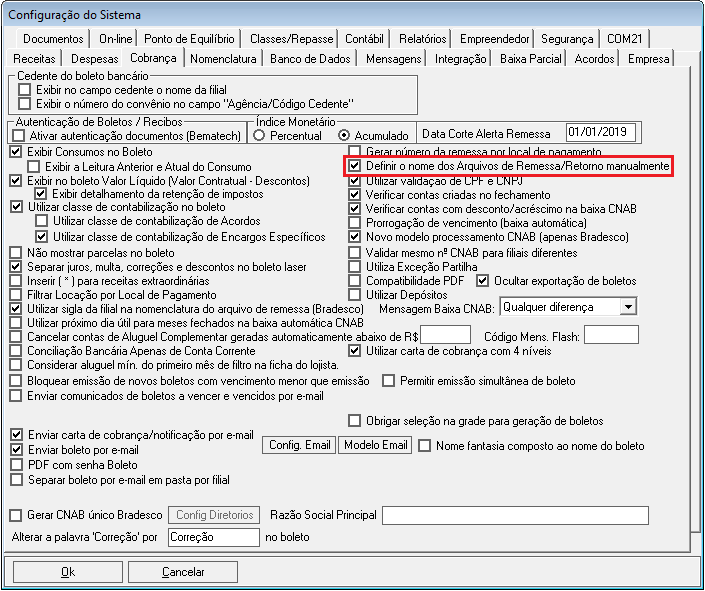Go to the Banco de Dados tab
The image size is (705, 591).
point(310,59)
